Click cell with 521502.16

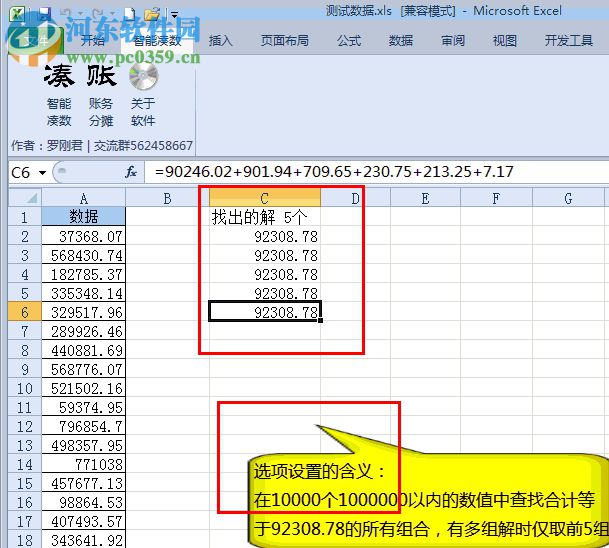pyautogui.click(x=84, y=388)
